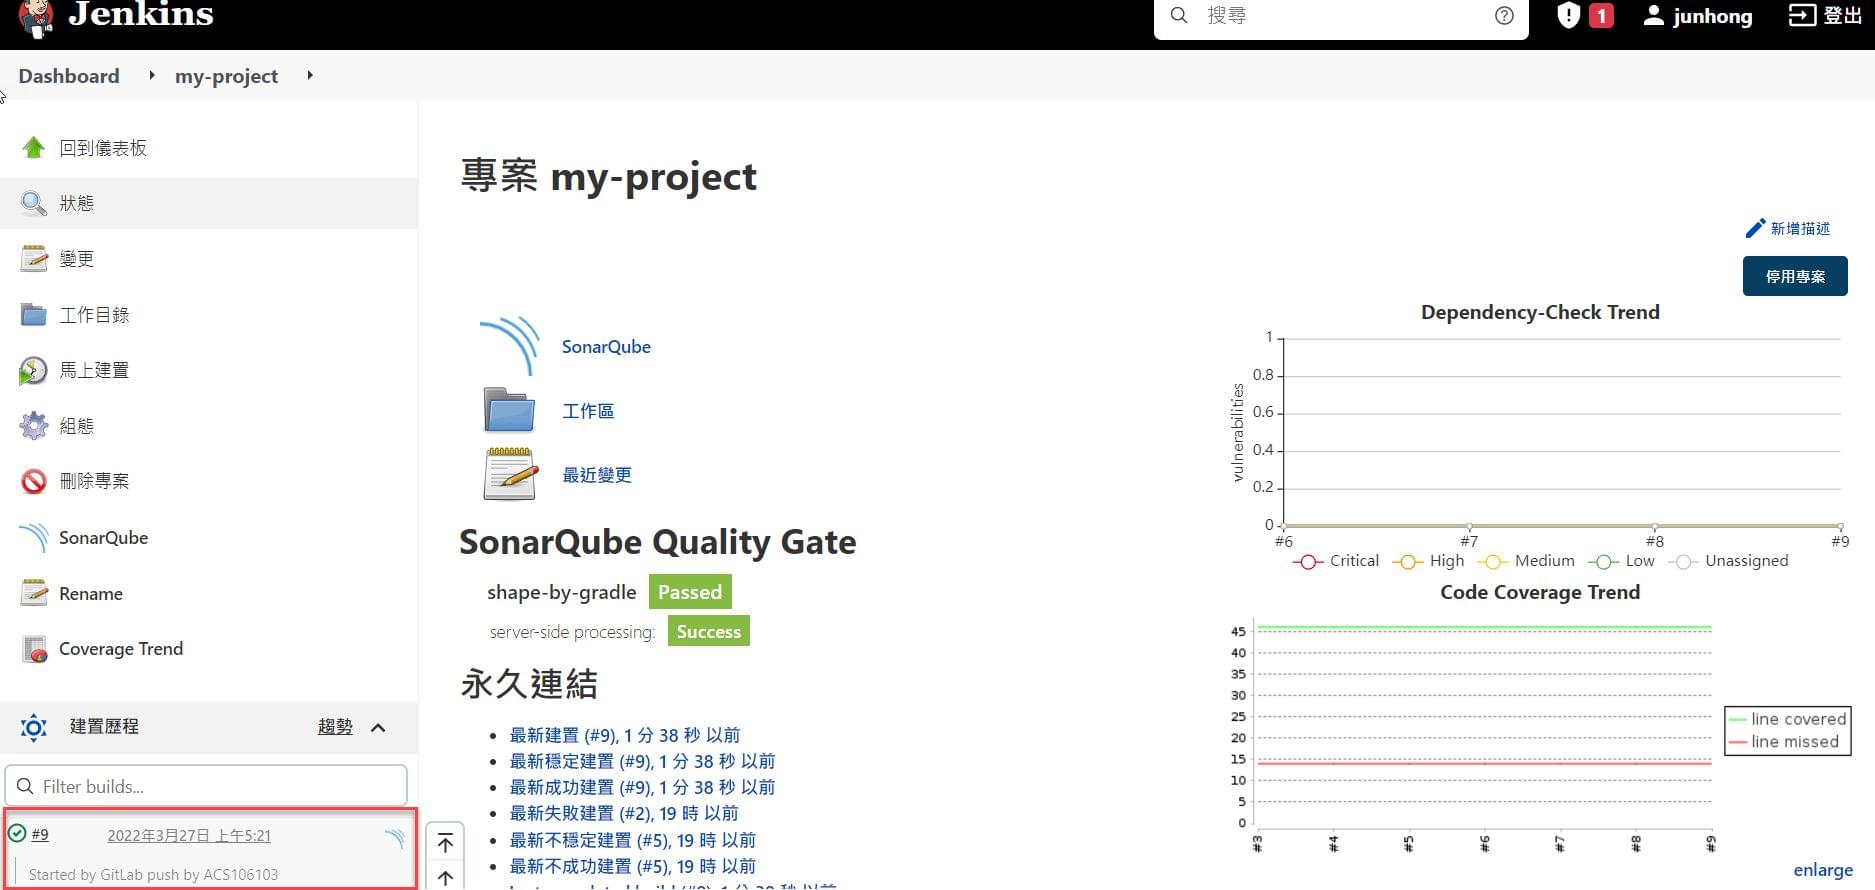Image resolution: width=1875 pixels, height=890 pixels.
Task: Select 狀態 in the sidebar
Action: click(209, 203)
